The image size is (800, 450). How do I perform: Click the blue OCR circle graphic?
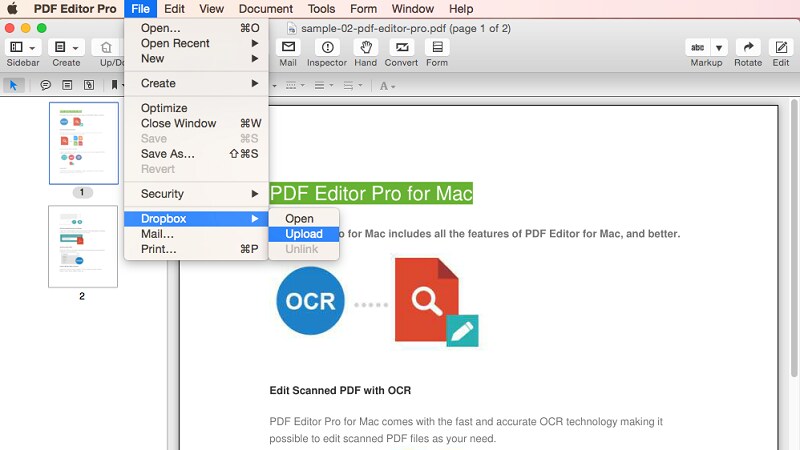coord(310,301)
